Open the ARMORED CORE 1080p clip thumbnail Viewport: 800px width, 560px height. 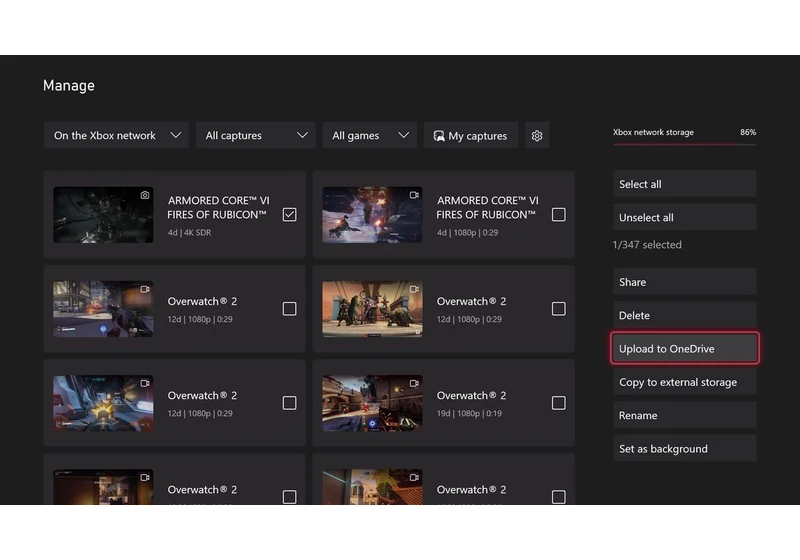372,215
